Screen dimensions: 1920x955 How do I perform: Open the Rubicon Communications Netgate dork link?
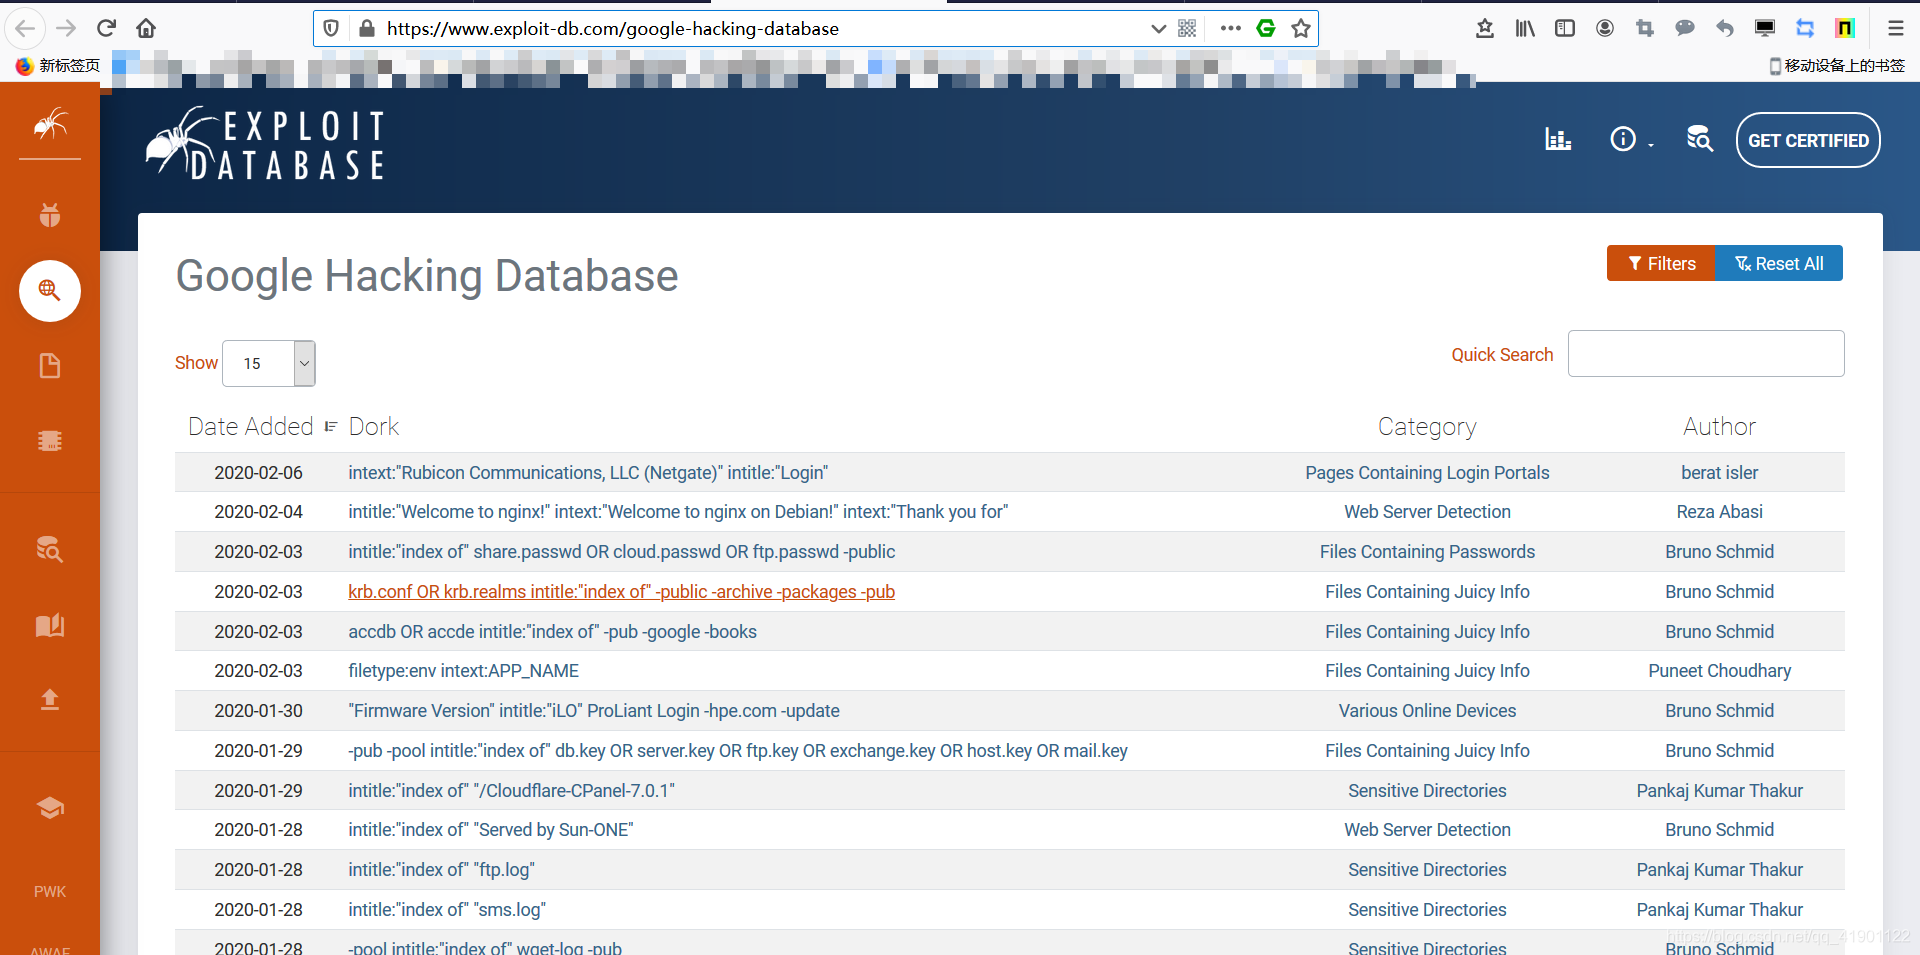588,473
